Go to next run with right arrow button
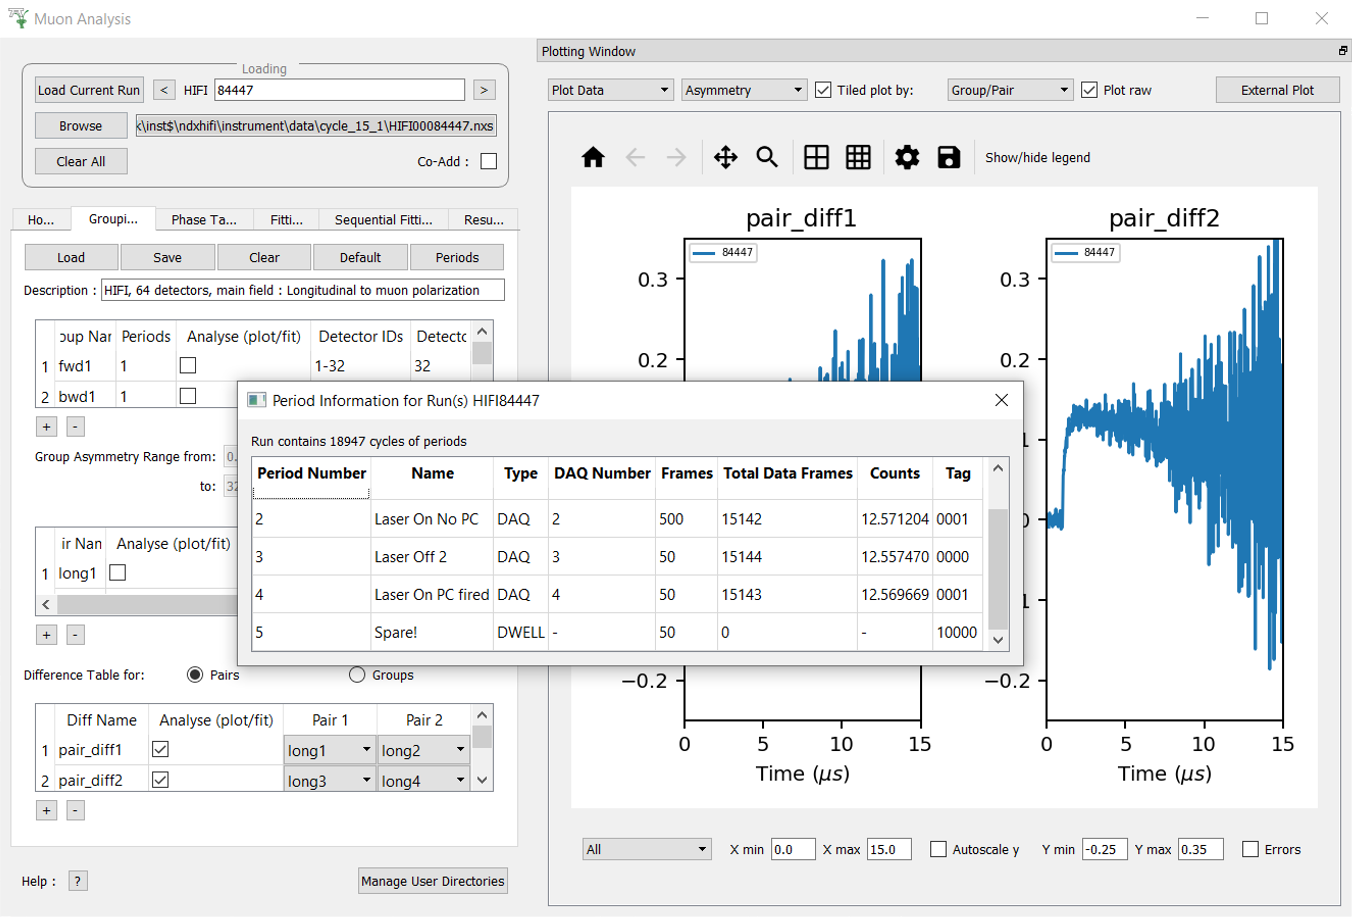1352x917 pixels. pyautogui.click(x=484, y=90)
